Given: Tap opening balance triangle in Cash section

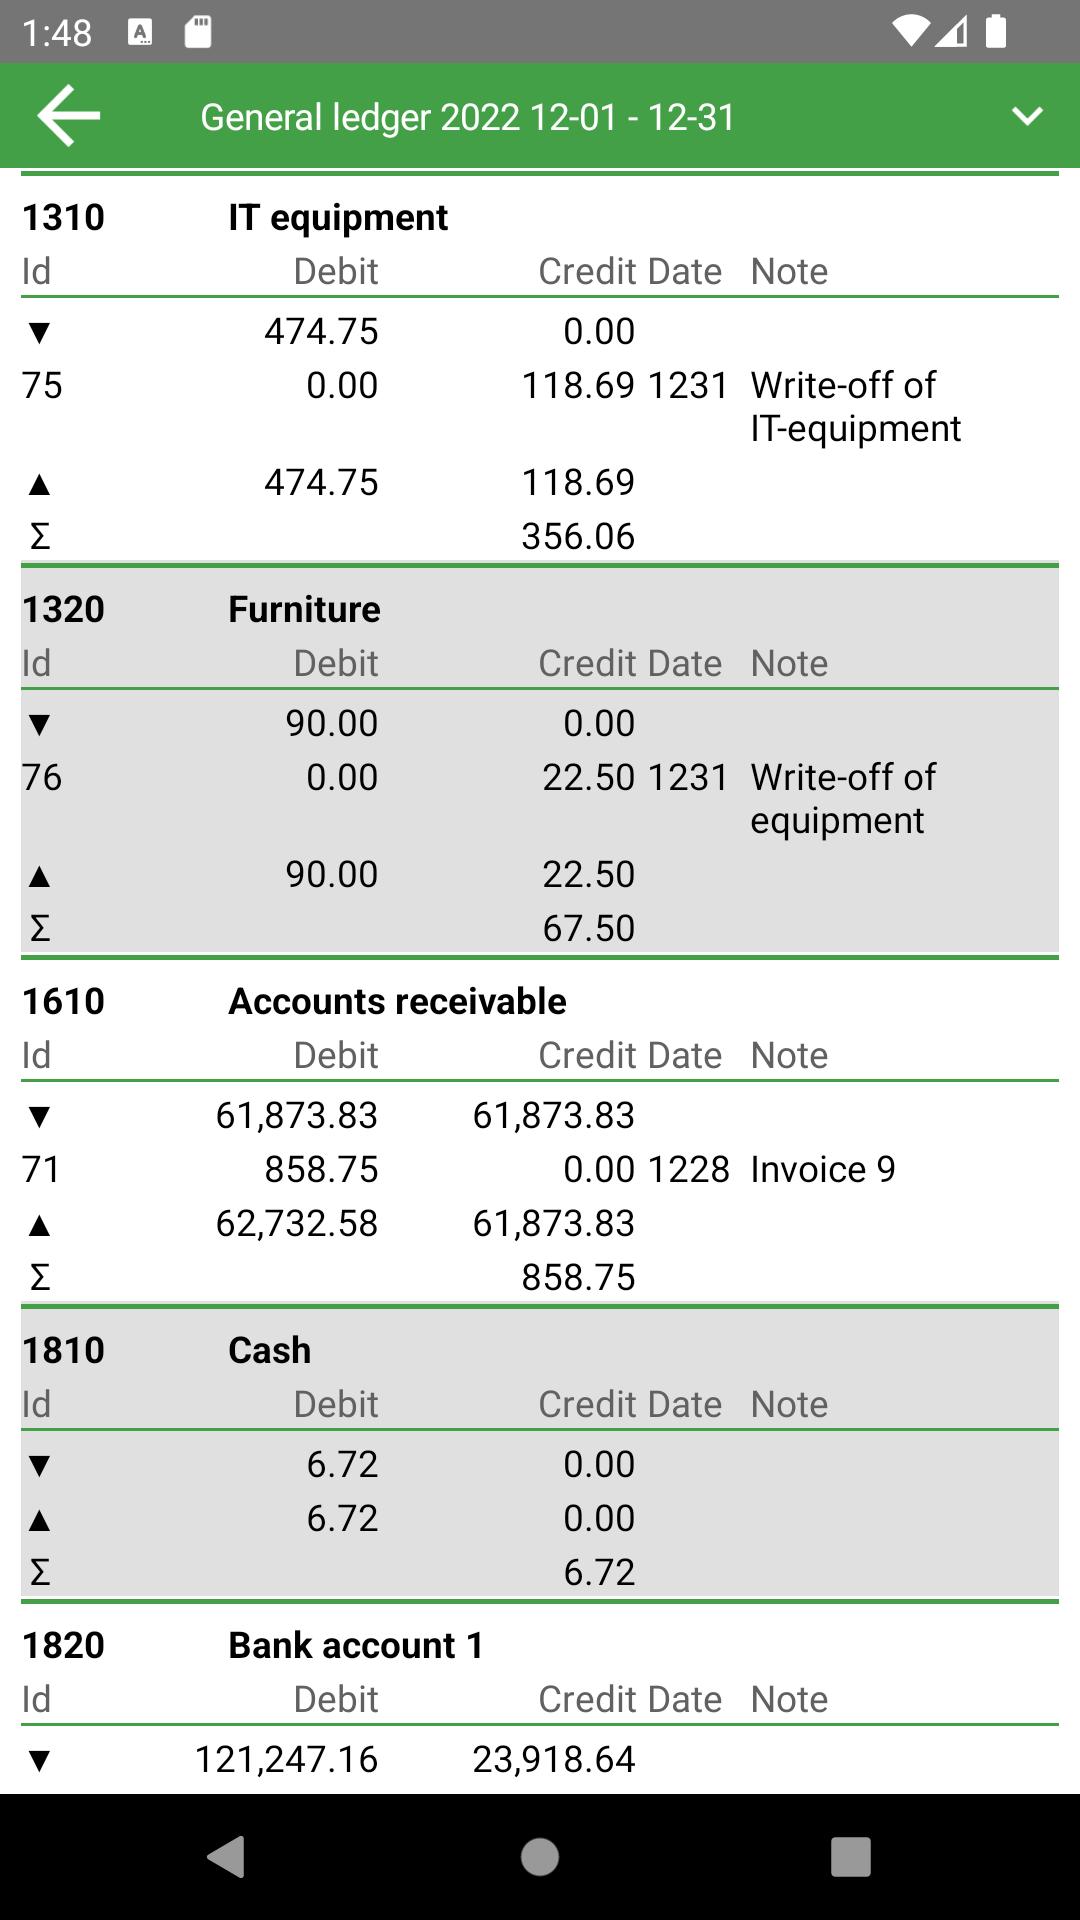Looking at the screenshot, I should point(39,1465).
